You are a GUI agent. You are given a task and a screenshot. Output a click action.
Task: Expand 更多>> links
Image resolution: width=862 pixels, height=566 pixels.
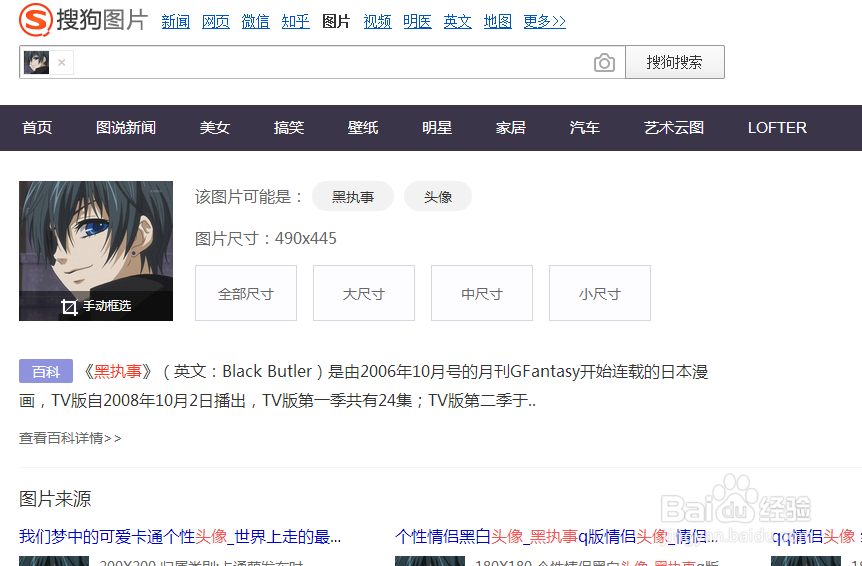coord(544,21)
